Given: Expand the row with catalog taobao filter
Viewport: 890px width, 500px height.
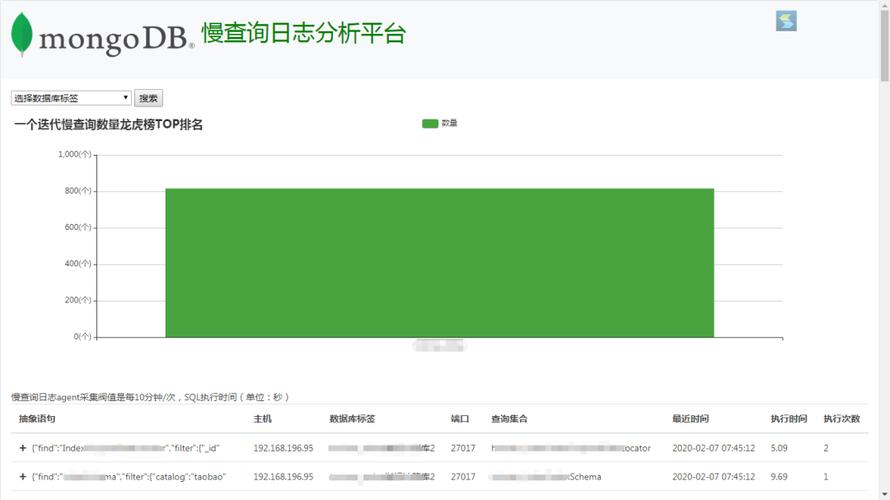Looking at the screenshot, I should point(23,477).
